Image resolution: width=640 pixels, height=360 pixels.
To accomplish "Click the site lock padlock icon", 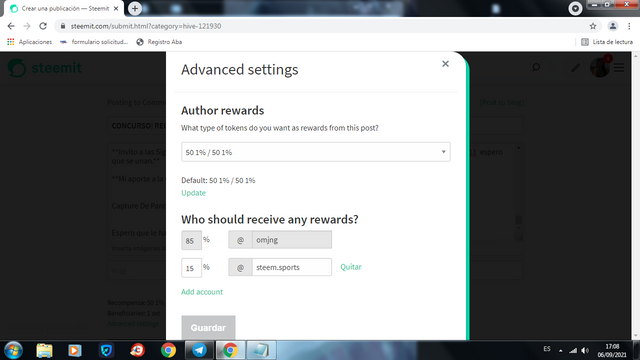I will click(x=62, y=26).
